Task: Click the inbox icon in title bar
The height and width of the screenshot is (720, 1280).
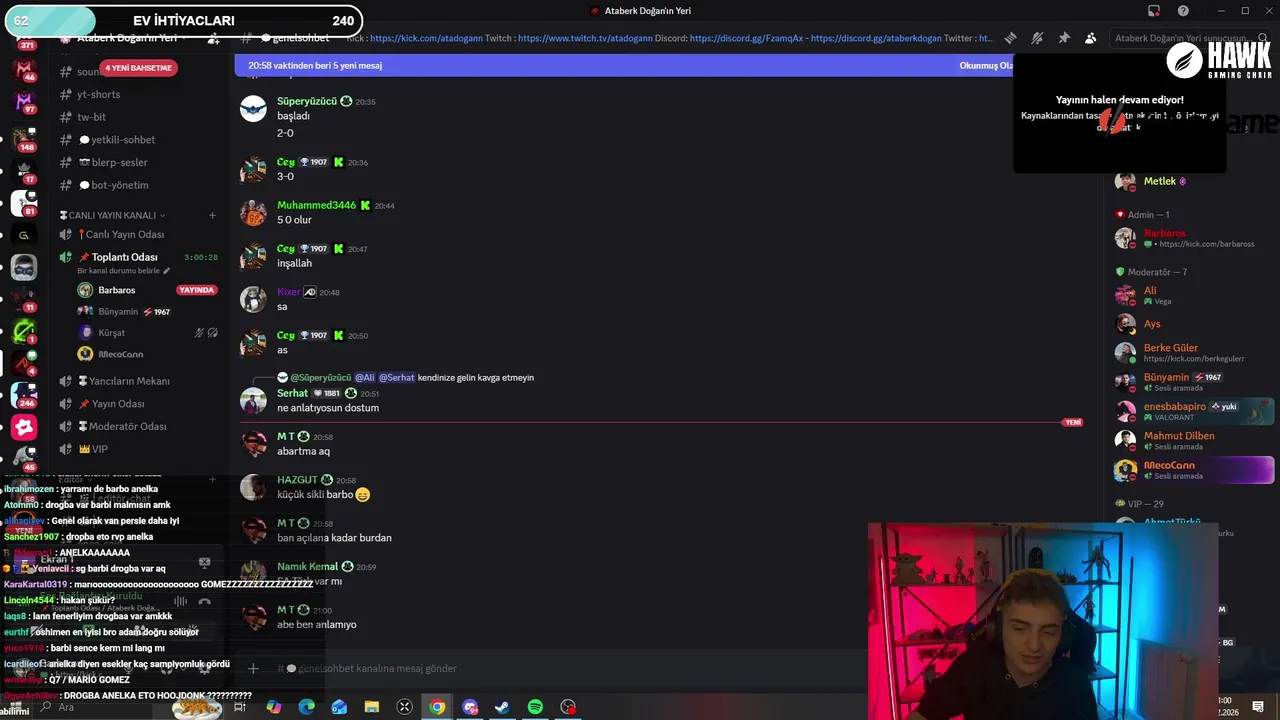Action: coord(1154,11)
